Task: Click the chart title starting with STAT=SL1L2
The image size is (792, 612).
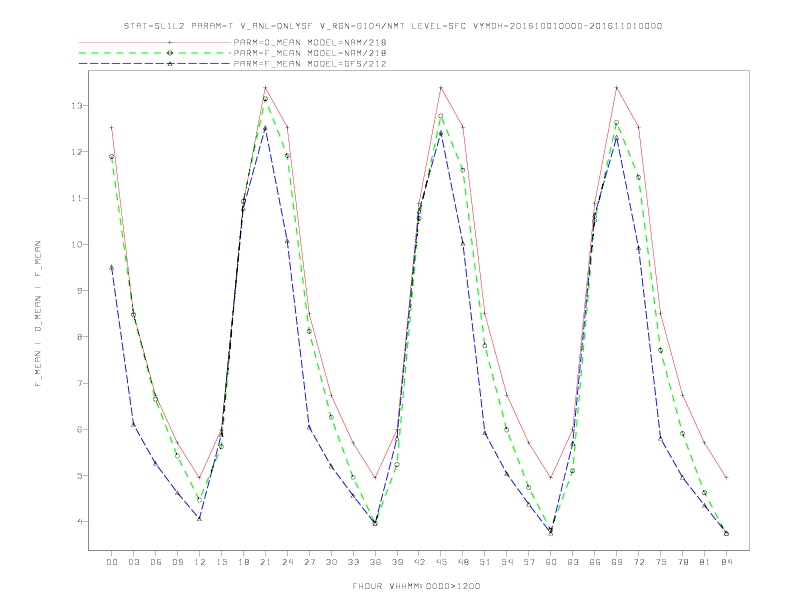Action: 393,26
